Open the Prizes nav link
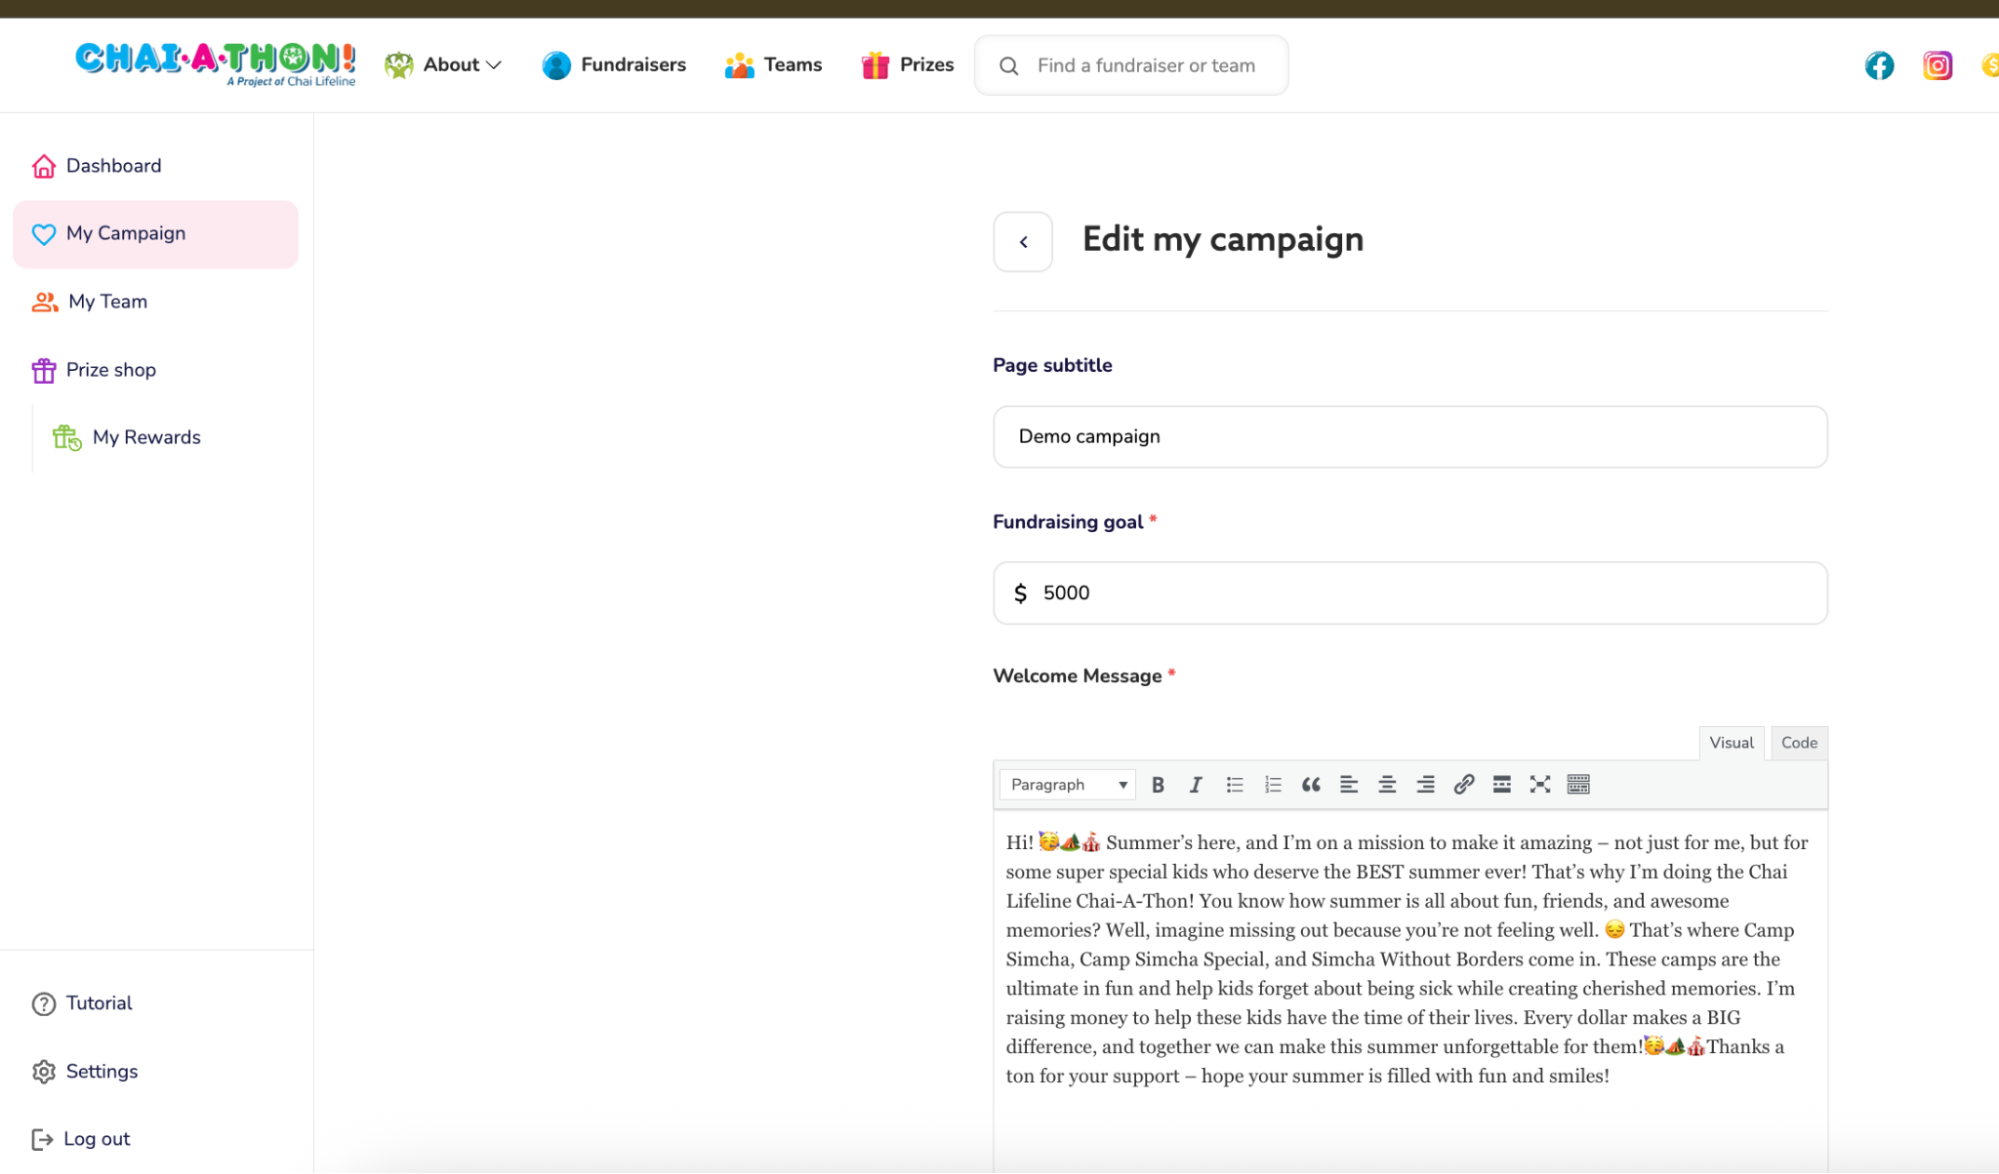1999x1174 pixels. coord(907,65)
